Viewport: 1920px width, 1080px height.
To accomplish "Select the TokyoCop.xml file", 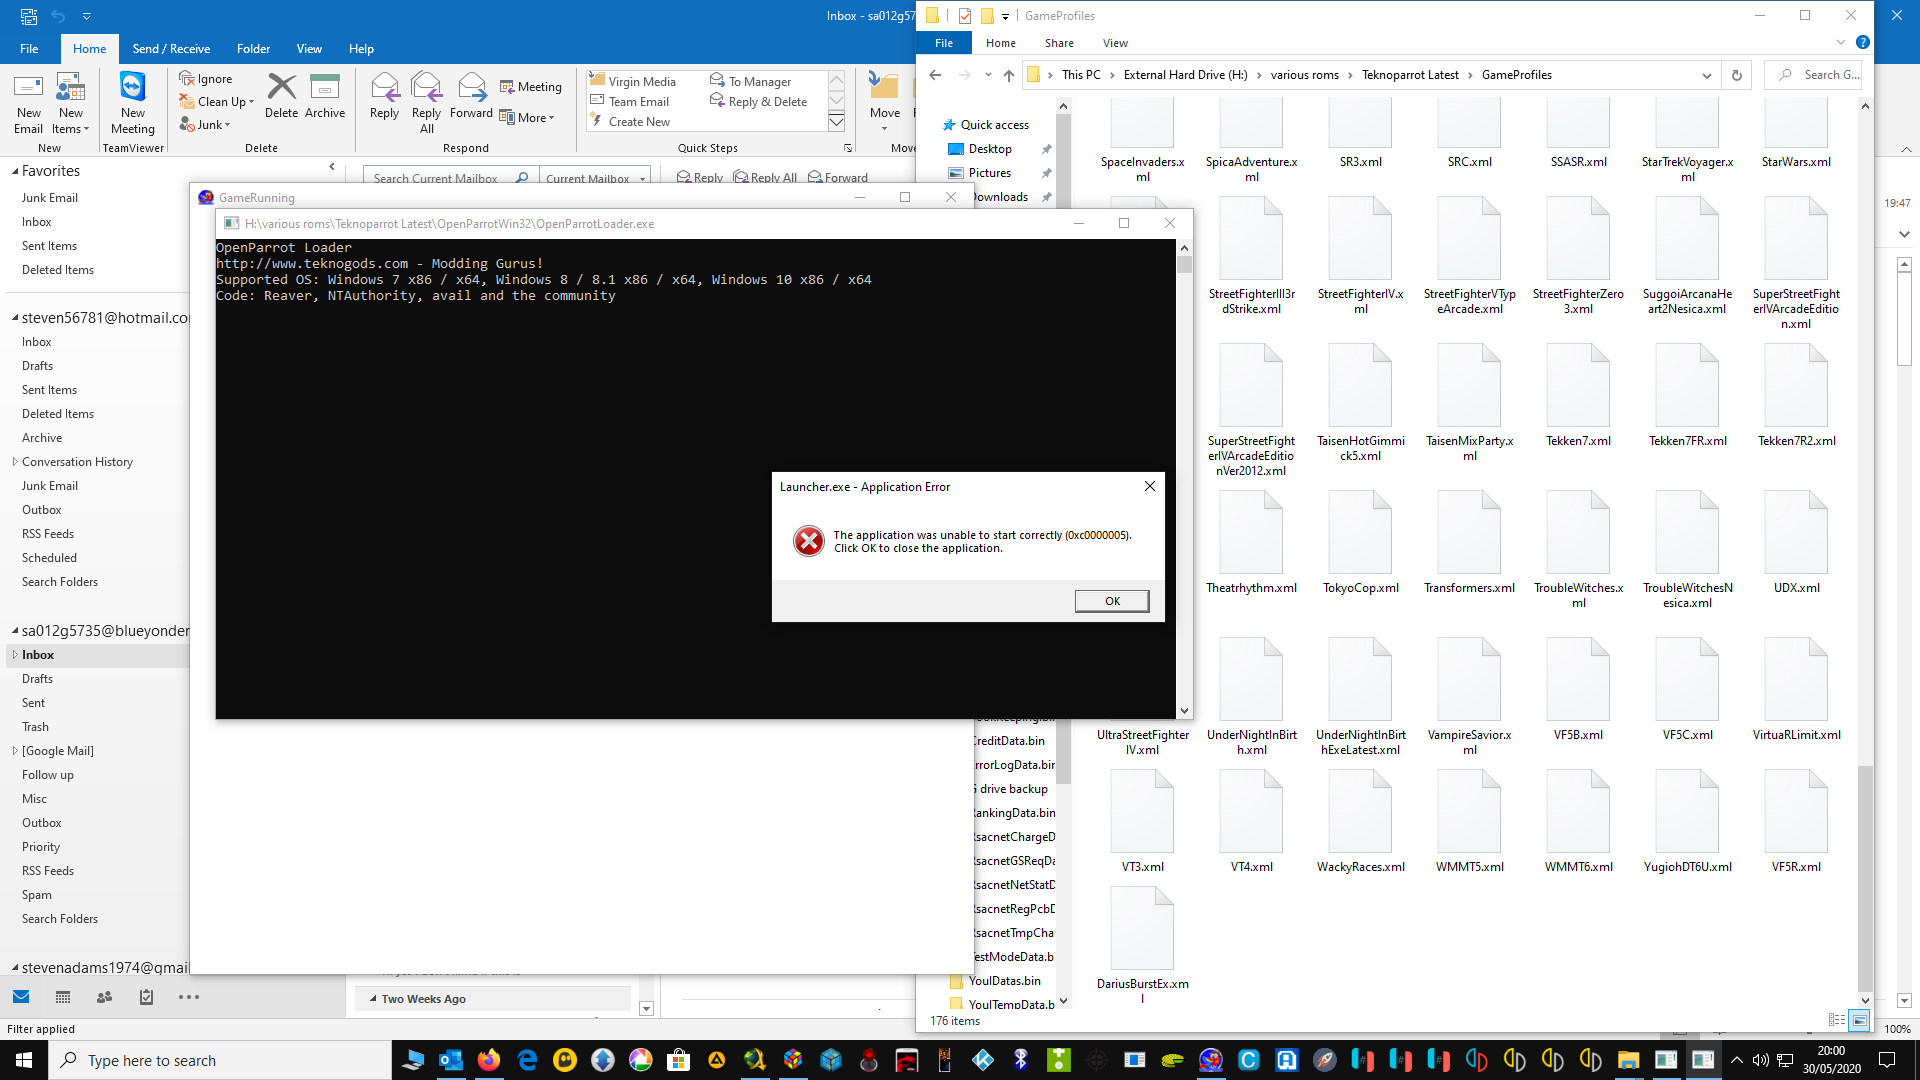I will pos(1360,543).
